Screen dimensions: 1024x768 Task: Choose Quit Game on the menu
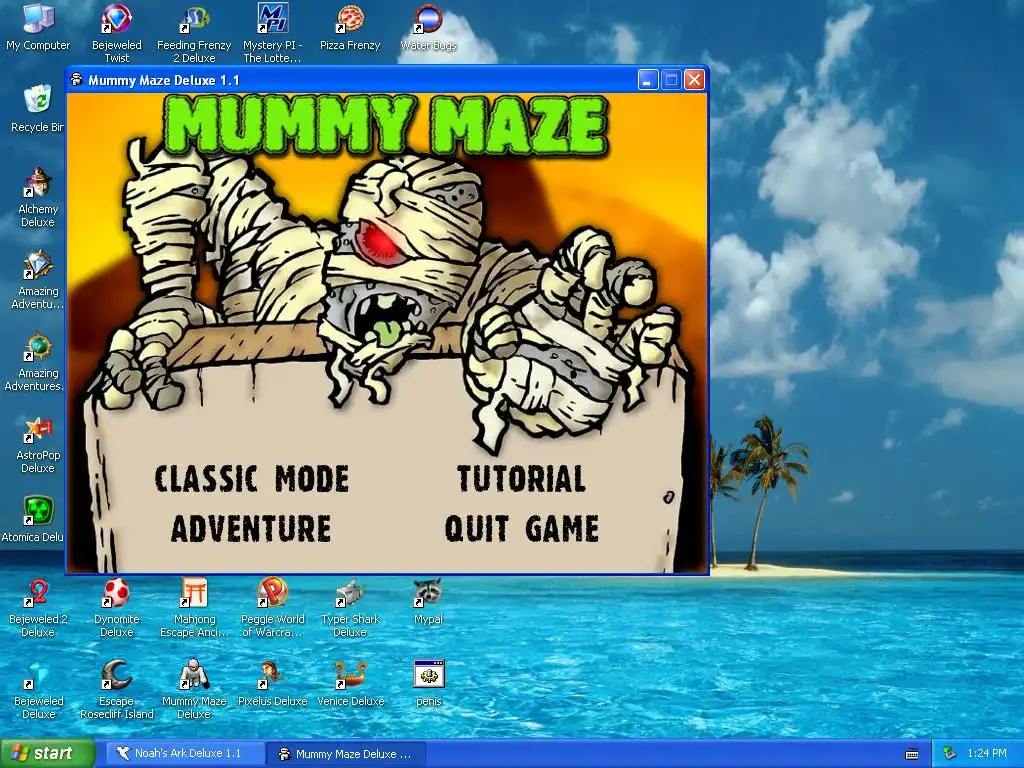(521, 528)
